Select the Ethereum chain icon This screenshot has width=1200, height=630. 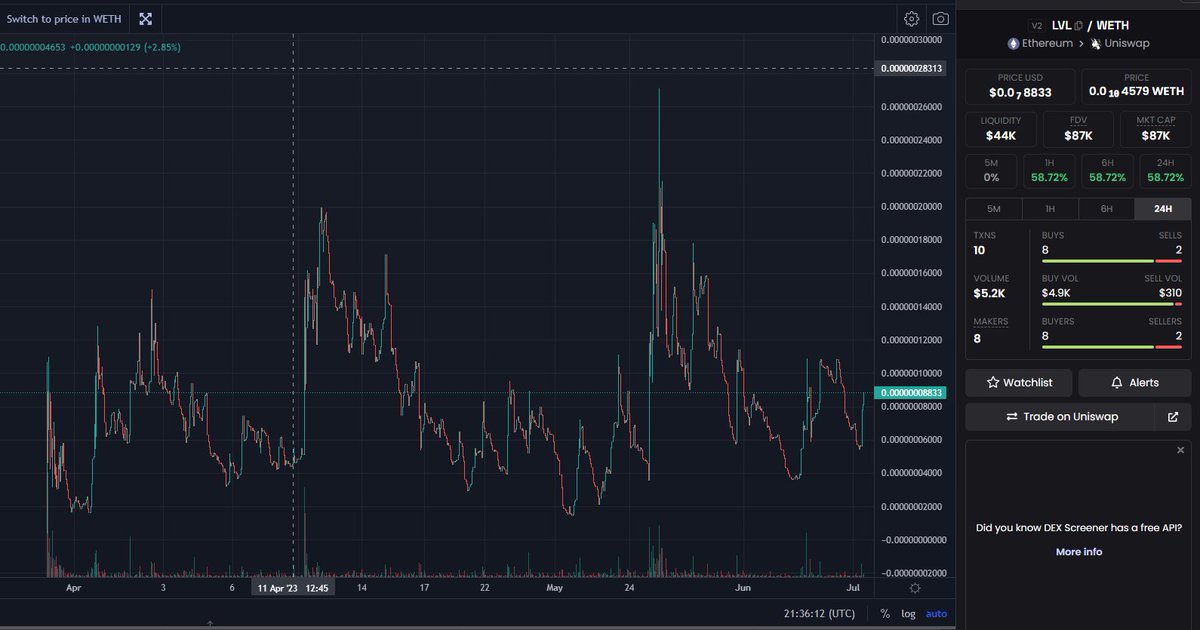point(1011,43)
